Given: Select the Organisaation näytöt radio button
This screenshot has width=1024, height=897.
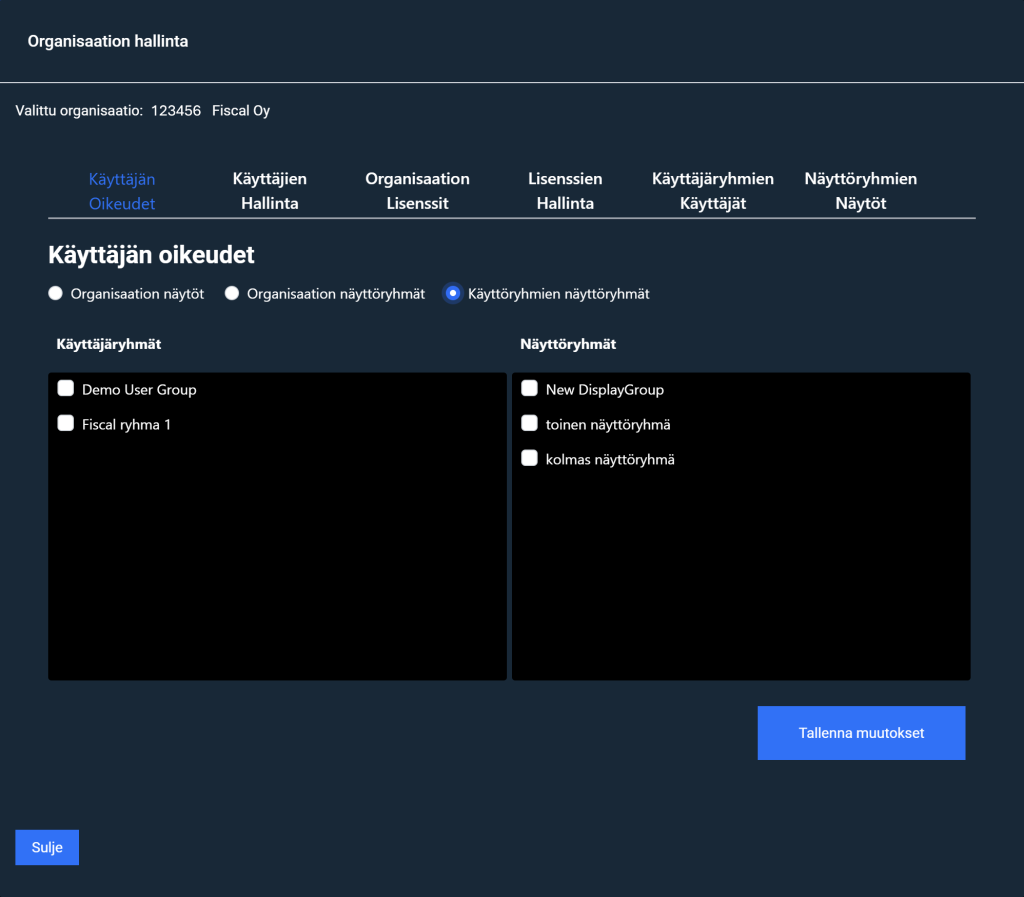Looking at the screenshot, I should (56, 294).
